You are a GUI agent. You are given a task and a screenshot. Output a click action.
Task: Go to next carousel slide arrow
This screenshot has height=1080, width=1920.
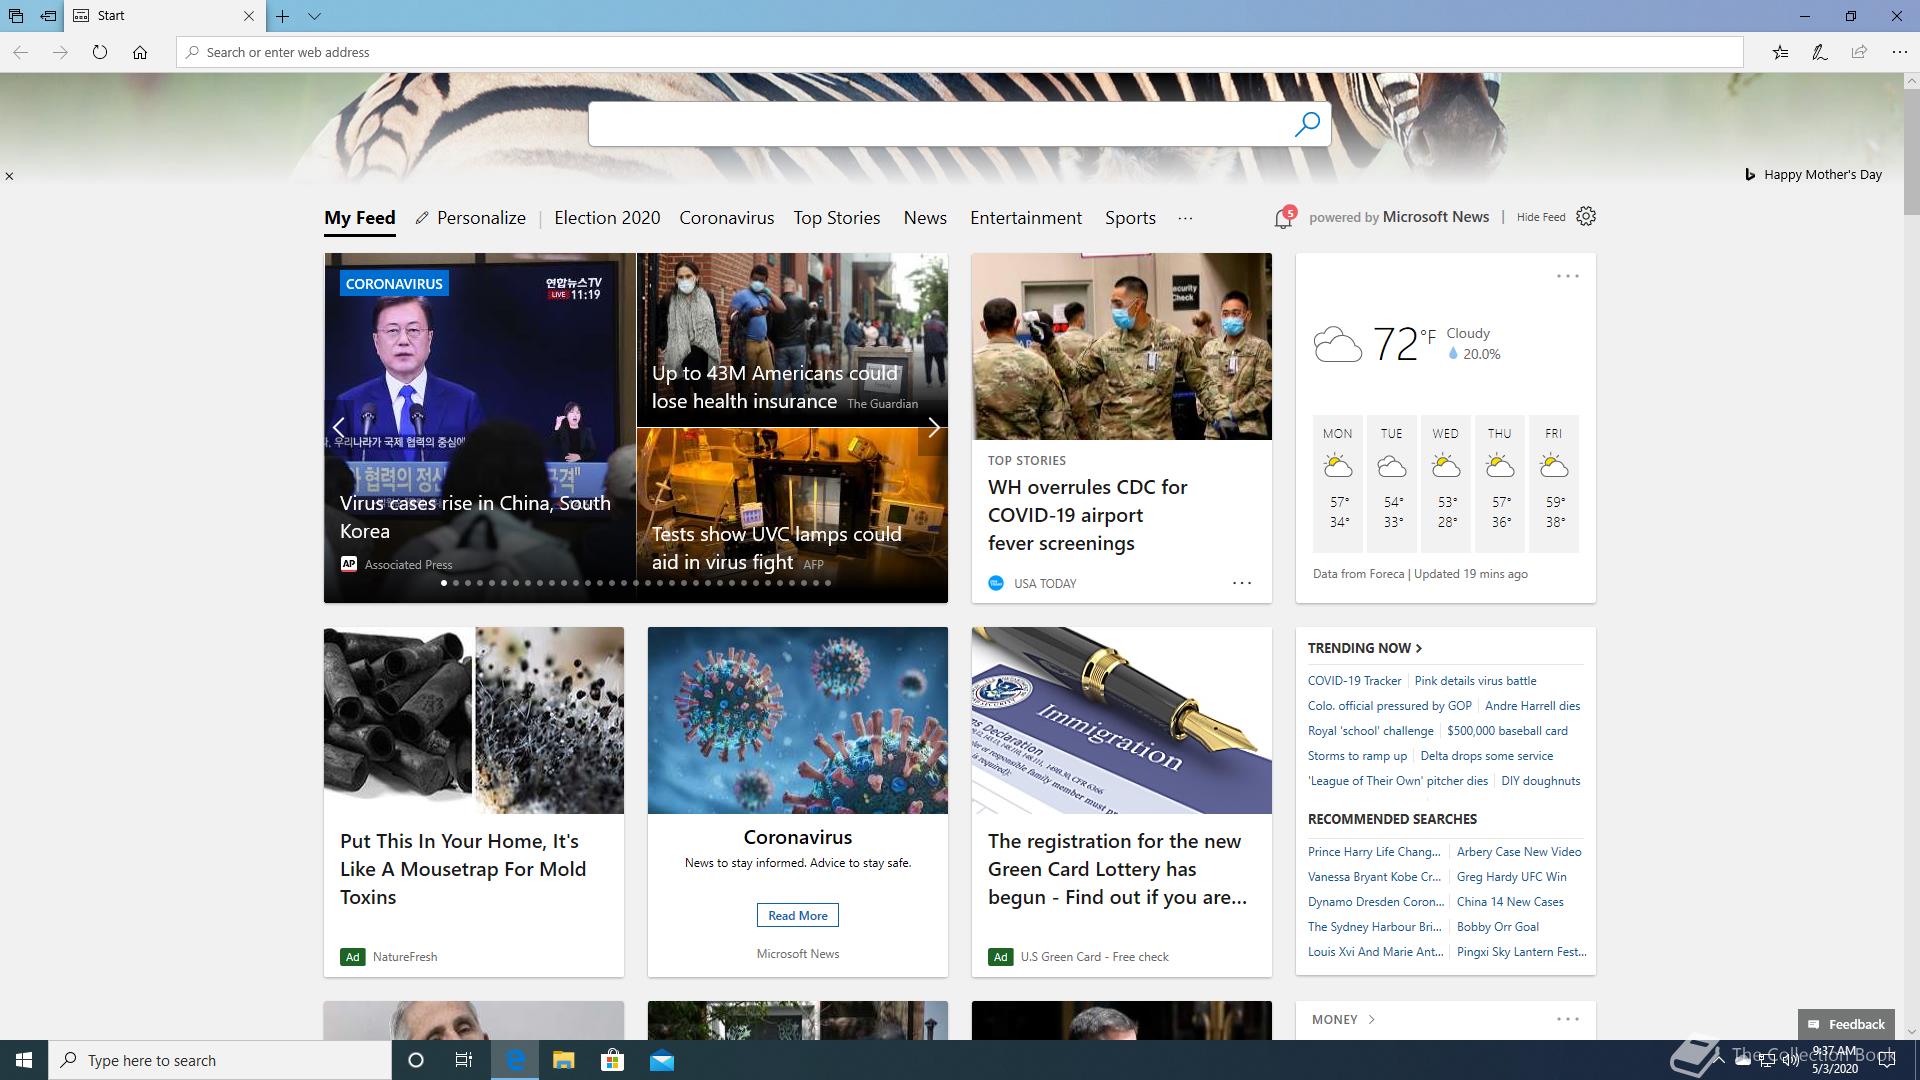933,427
